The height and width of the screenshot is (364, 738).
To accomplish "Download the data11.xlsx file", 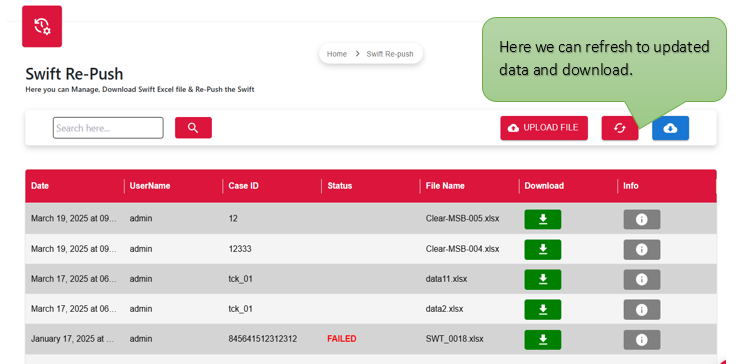I will (543, 280).
